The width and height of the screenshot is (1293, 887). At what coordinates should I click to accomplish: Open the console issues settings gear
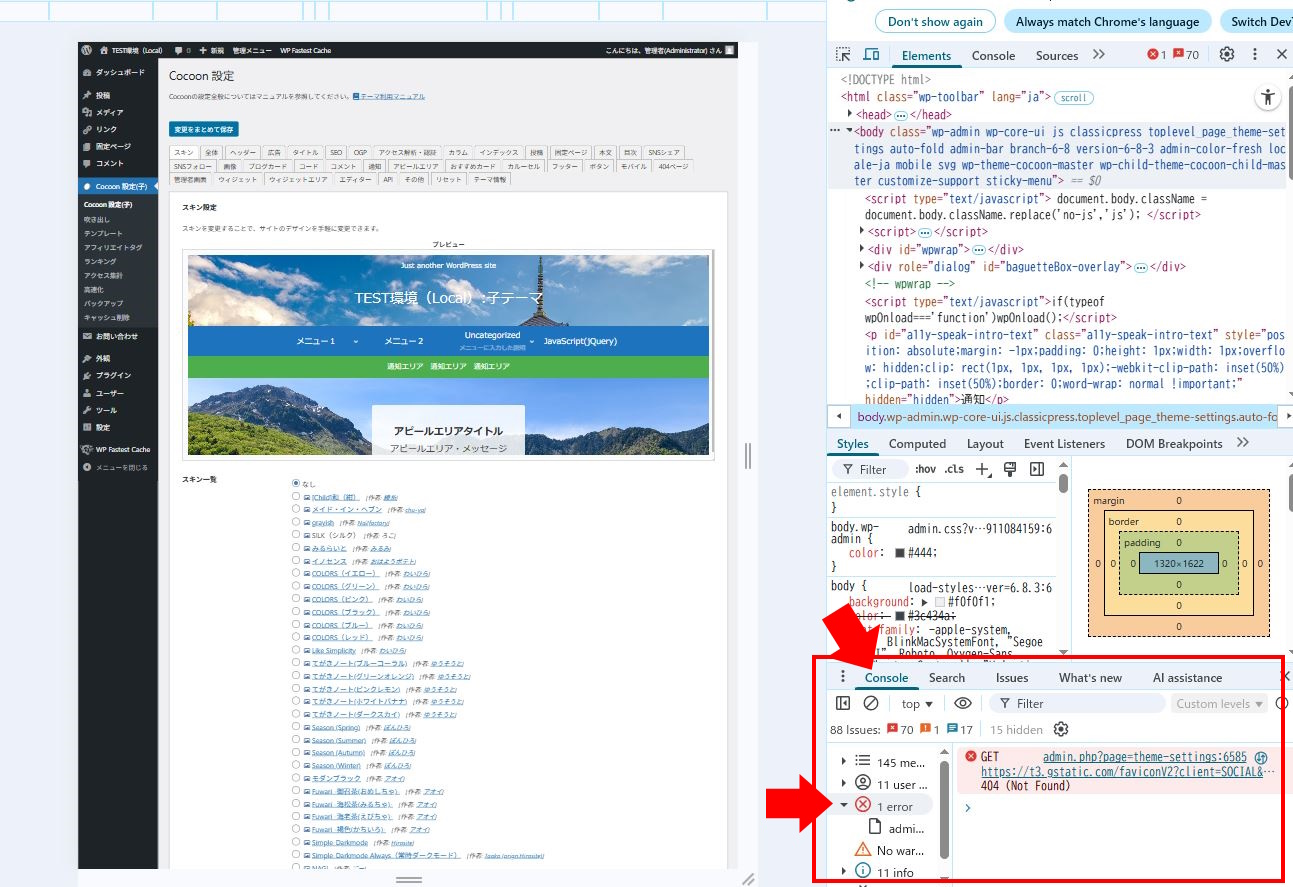(1061, 730)
